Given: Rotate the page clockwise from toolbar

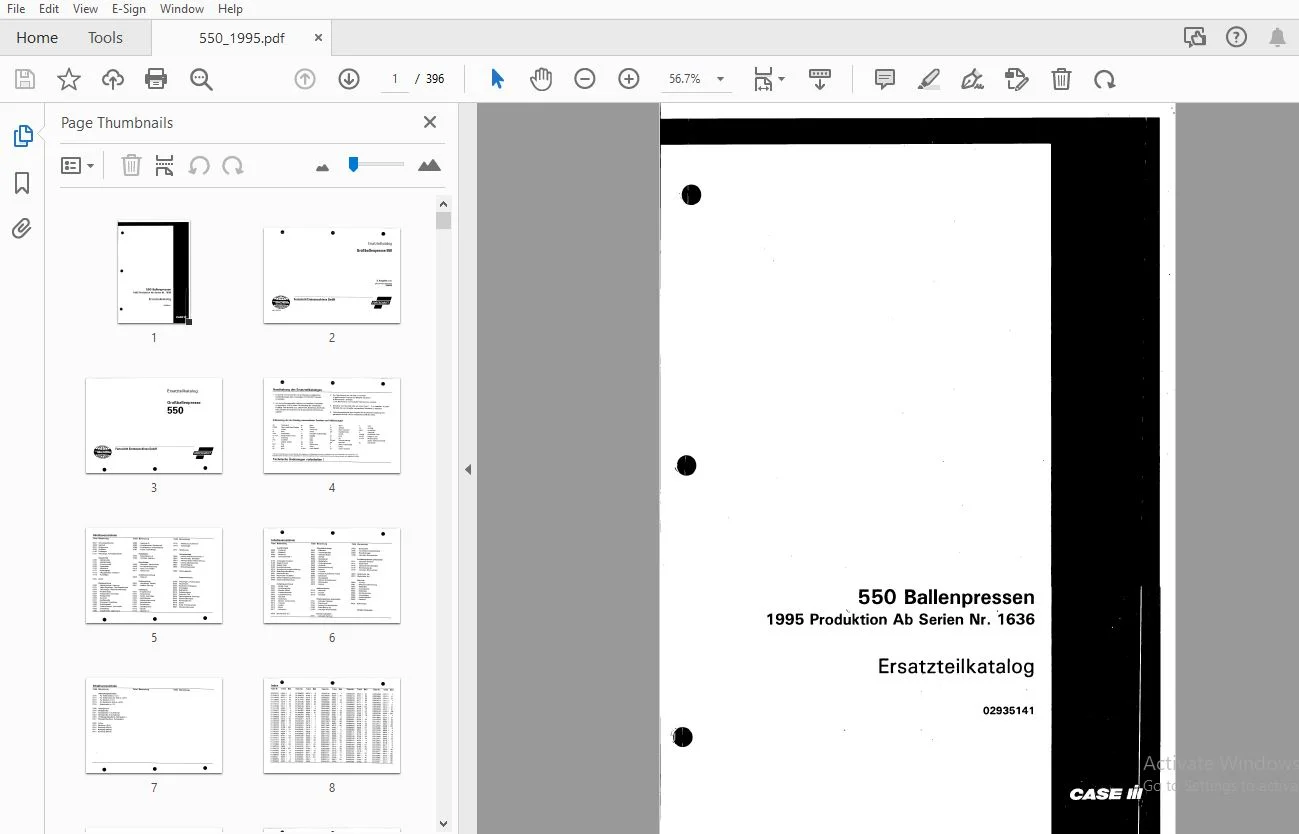Looking at the screenshot, I should 1105,79.
